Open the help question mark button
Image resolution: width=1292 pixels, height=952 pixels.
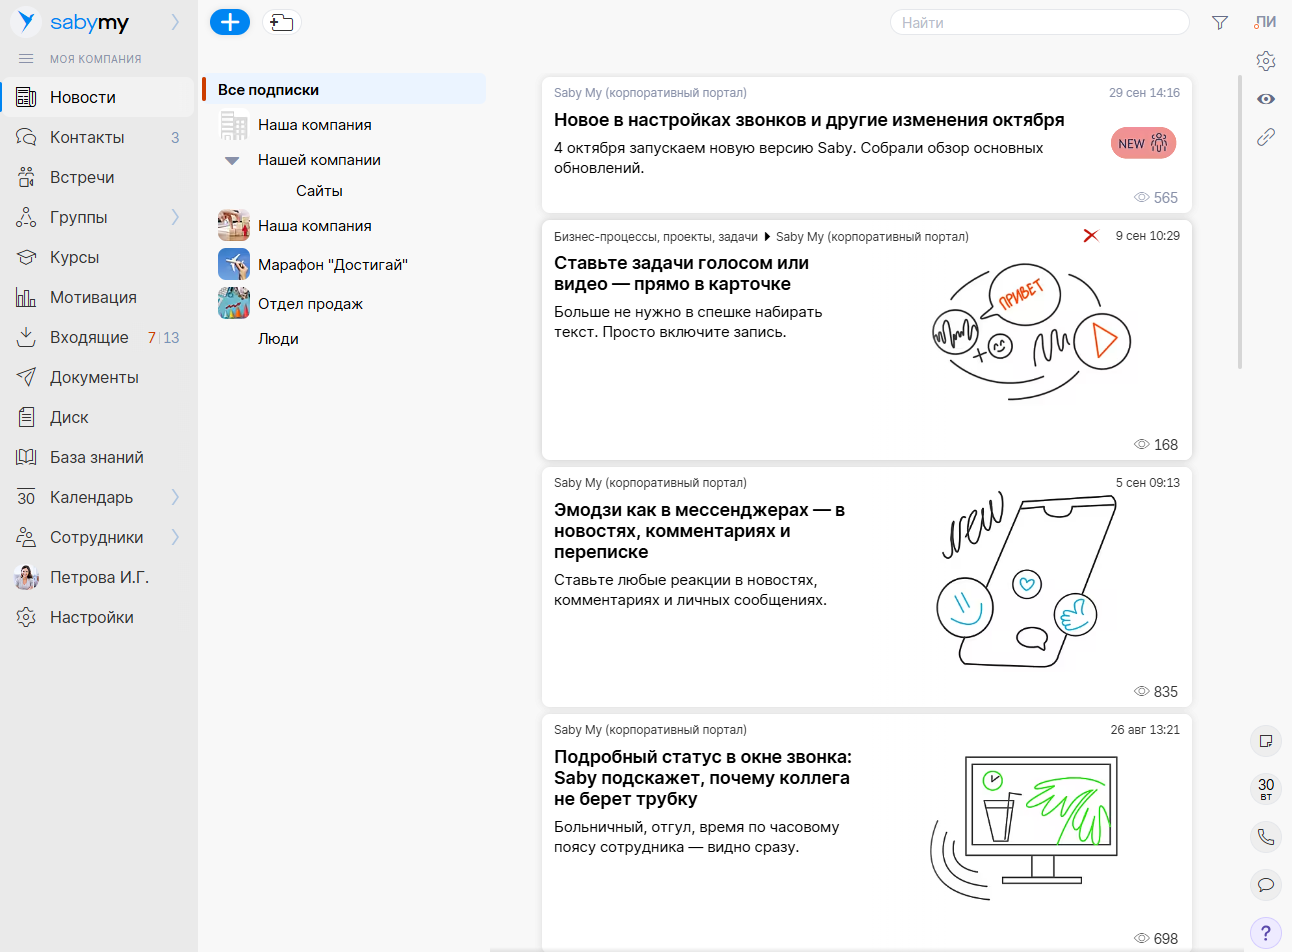pos(1266,932)
